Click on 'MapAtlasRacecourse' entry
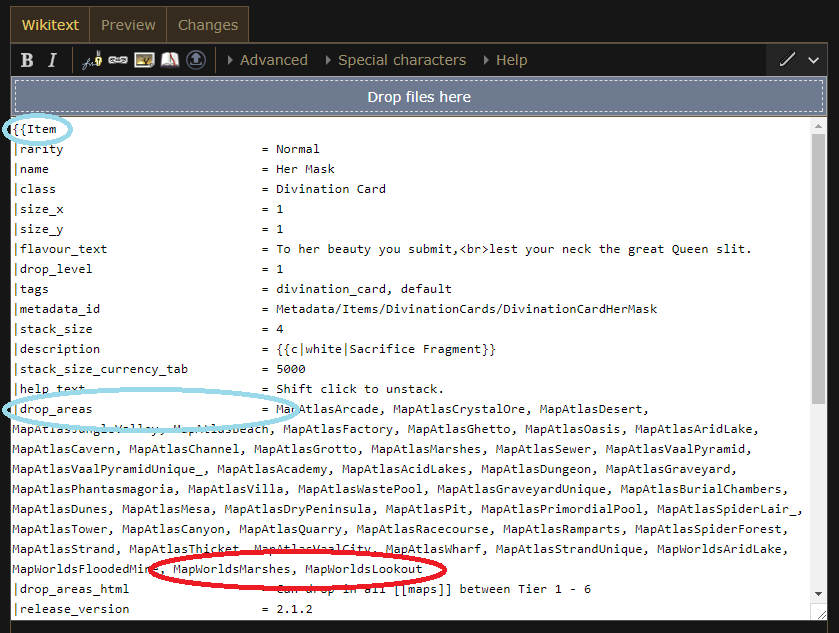The height and width of the screenshot is (633, 839). (422, 529)
